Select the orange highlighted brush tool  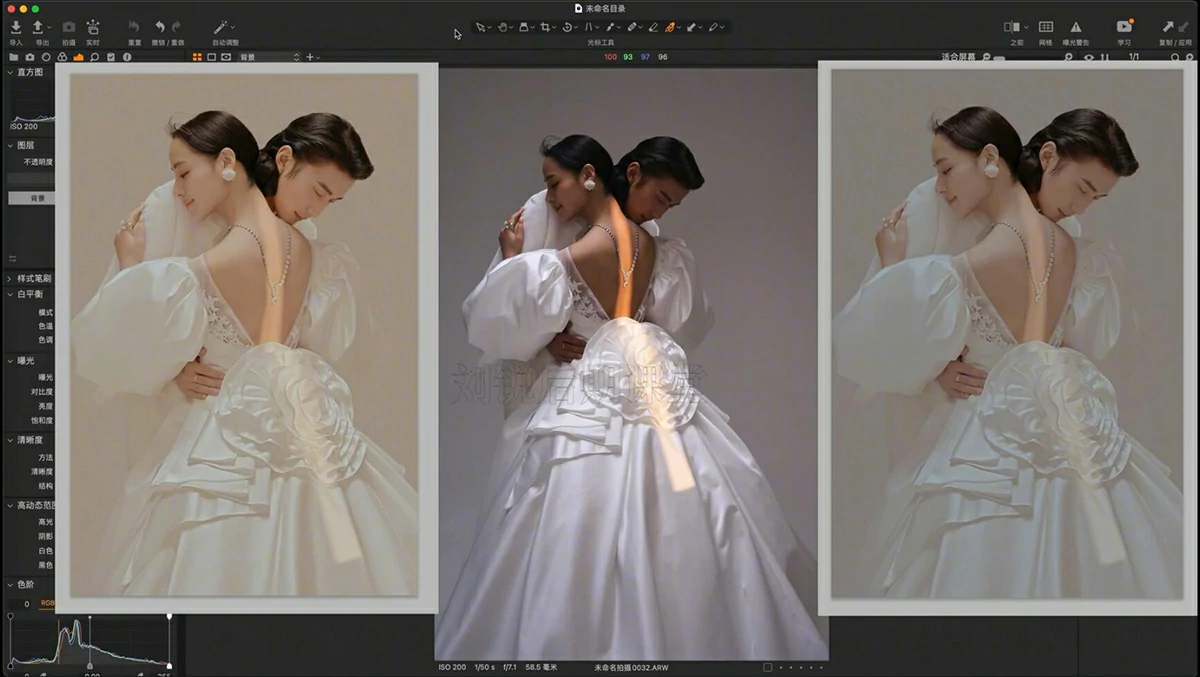(x=670, y=27)
